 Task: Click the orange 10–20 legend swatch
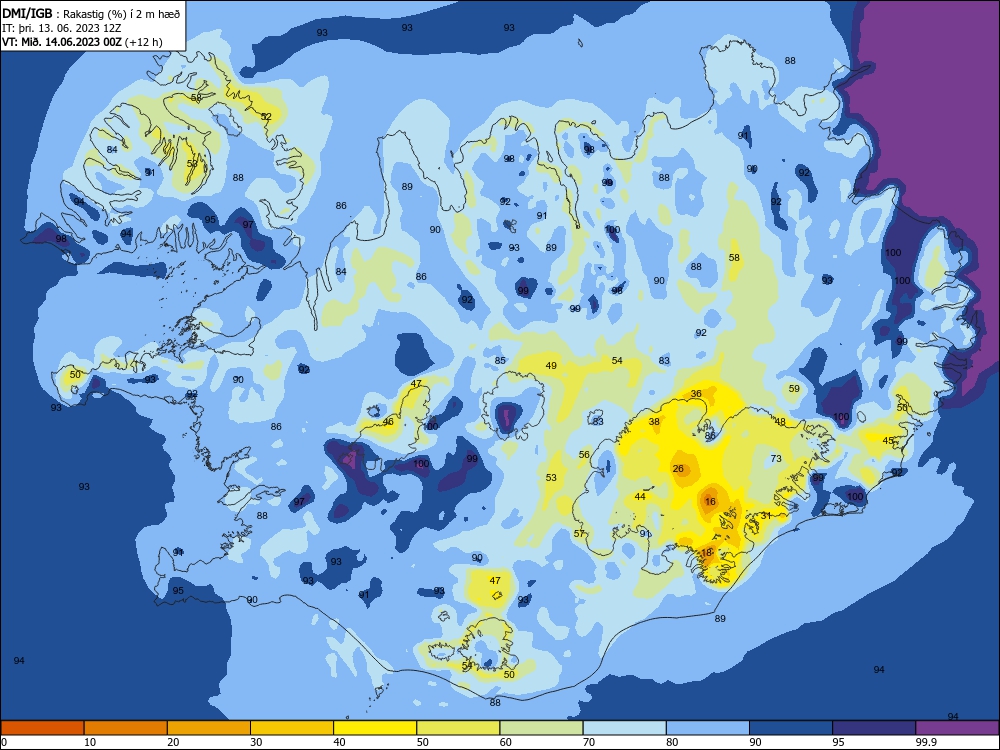[126, 728]
